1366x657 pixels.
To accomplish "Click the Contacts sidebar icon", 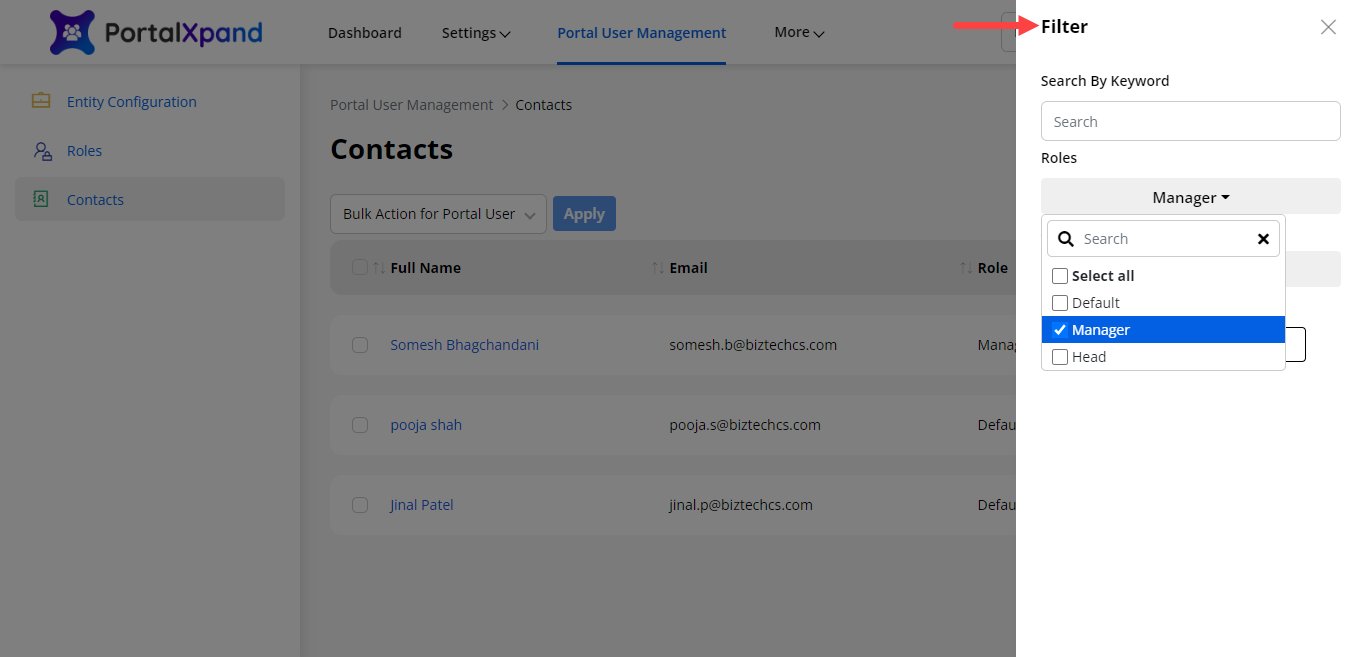I will tap(41, 199).
